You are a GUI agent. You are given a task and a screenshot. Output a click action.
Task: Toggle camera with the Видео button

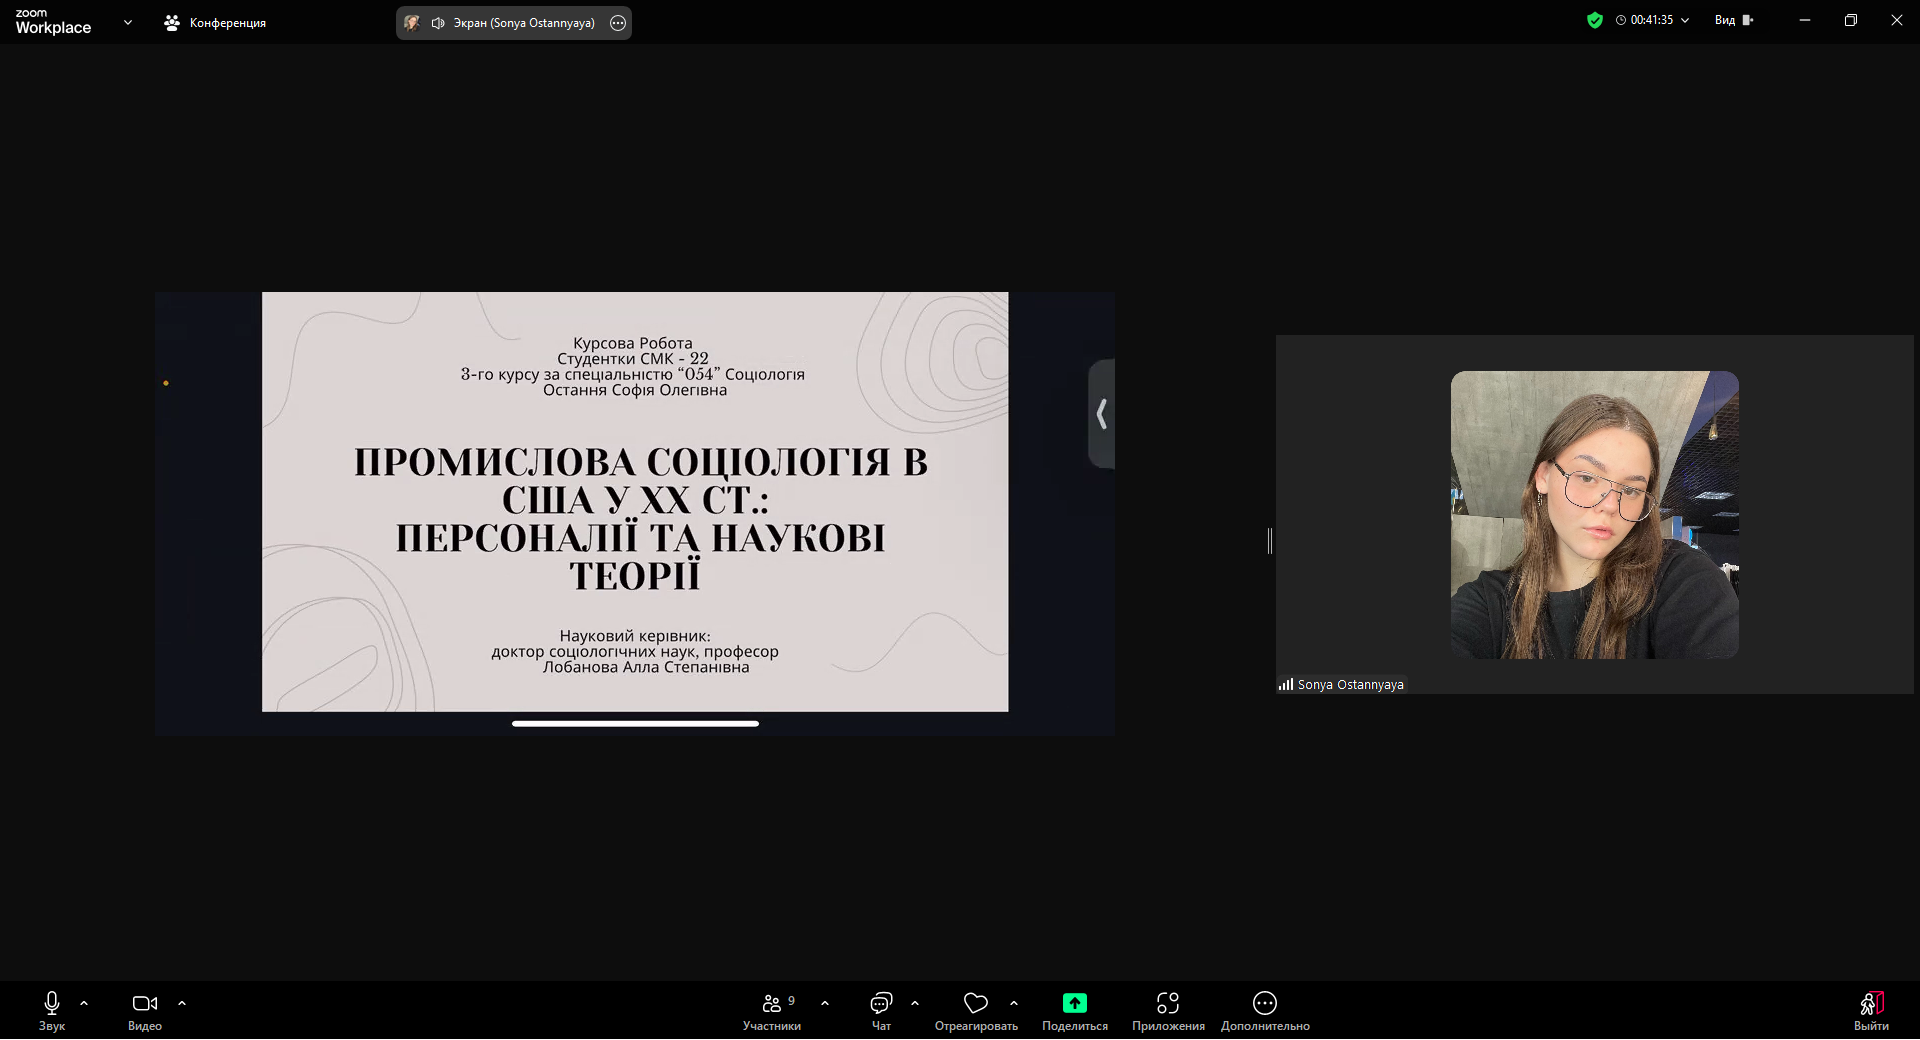point(145,1010)
